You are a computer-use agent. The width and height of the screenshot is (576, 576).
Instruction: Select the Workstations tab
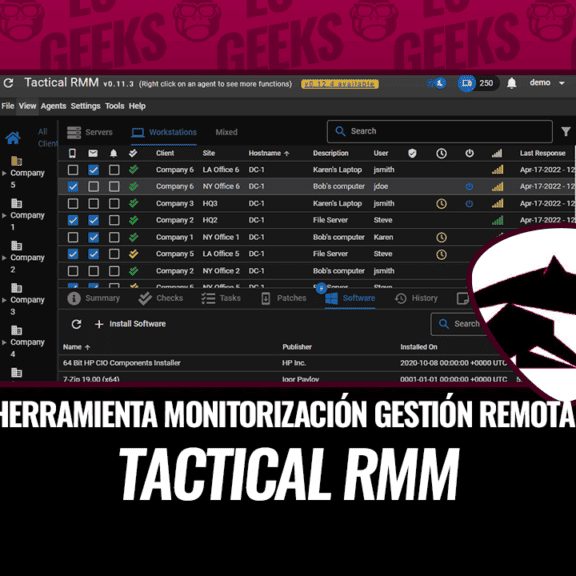(x=164, y=132)
